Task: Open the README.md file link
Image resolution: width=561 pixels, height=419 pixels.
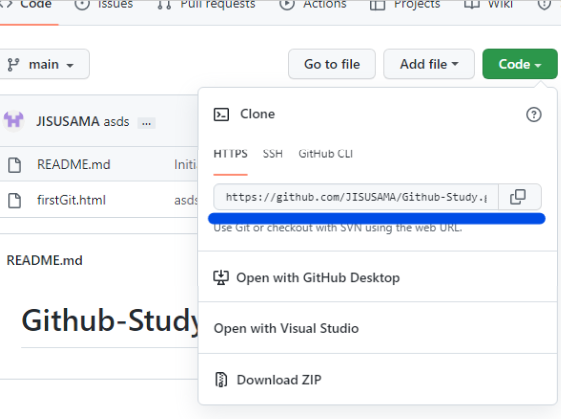Action: click(x=73, y=165)
